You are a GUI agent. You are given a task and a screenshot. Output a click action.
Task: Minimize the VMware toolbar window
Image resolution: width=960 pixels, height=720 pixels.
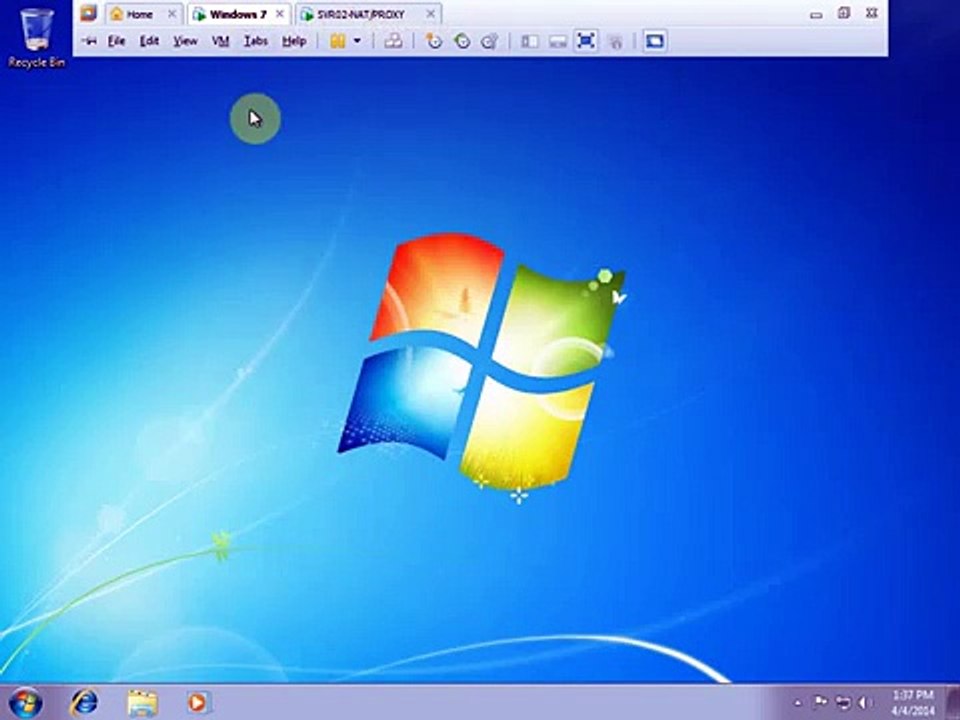pyautogui.click(x=816, y=14)
